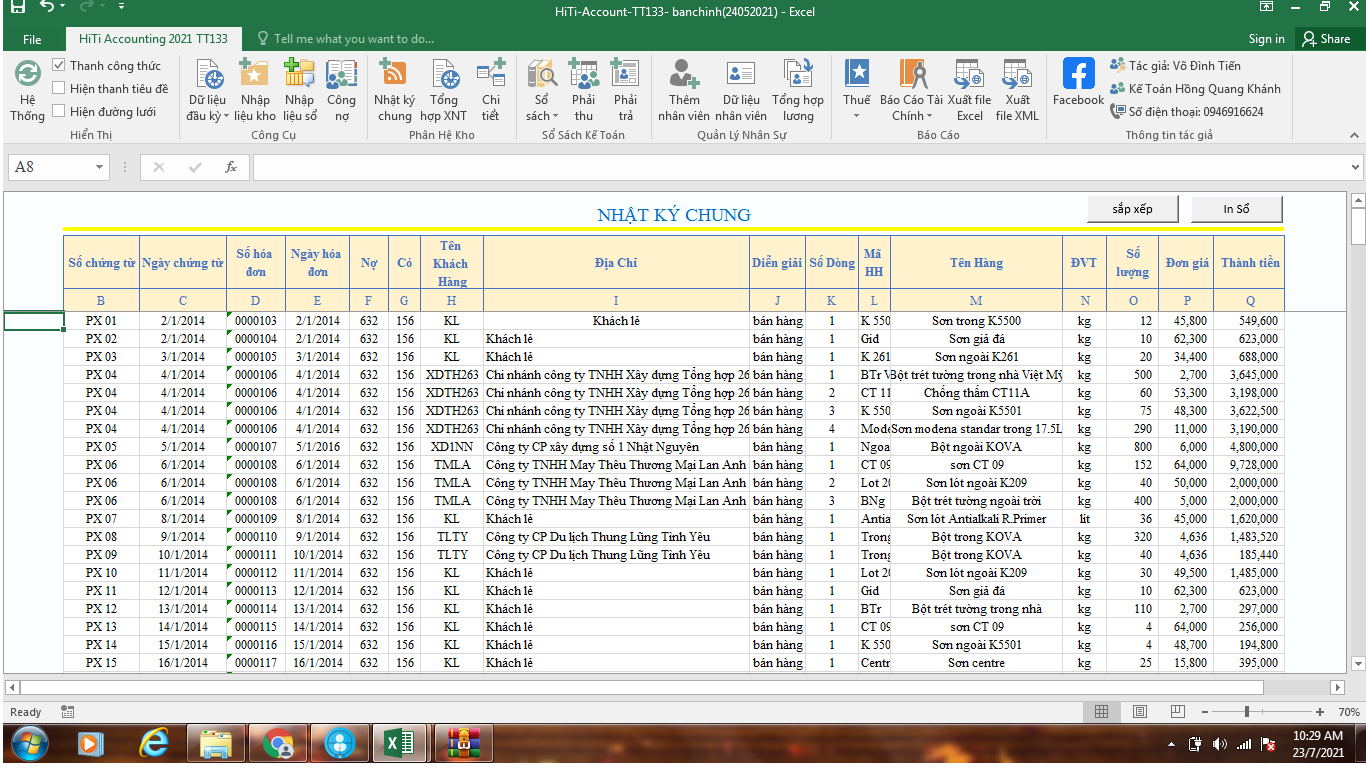Open Nhập liệu kho tool
This screenshot has height=768, width=1366.
tap(255, 75)
